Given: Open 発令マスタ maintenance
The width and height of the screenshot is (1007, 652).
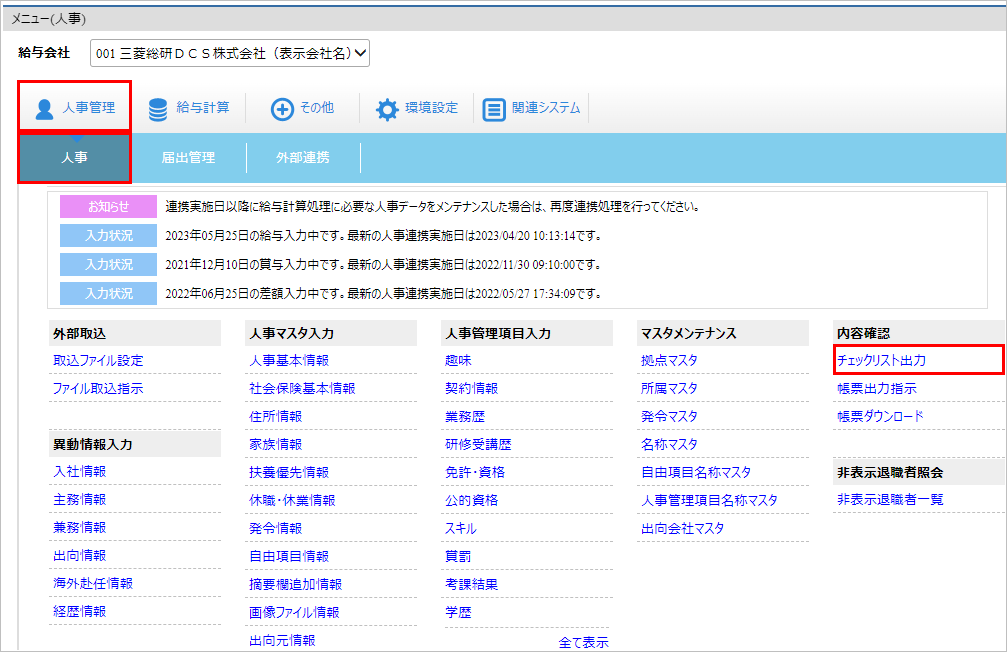Looking at the screenshot, I should [669, 416].
